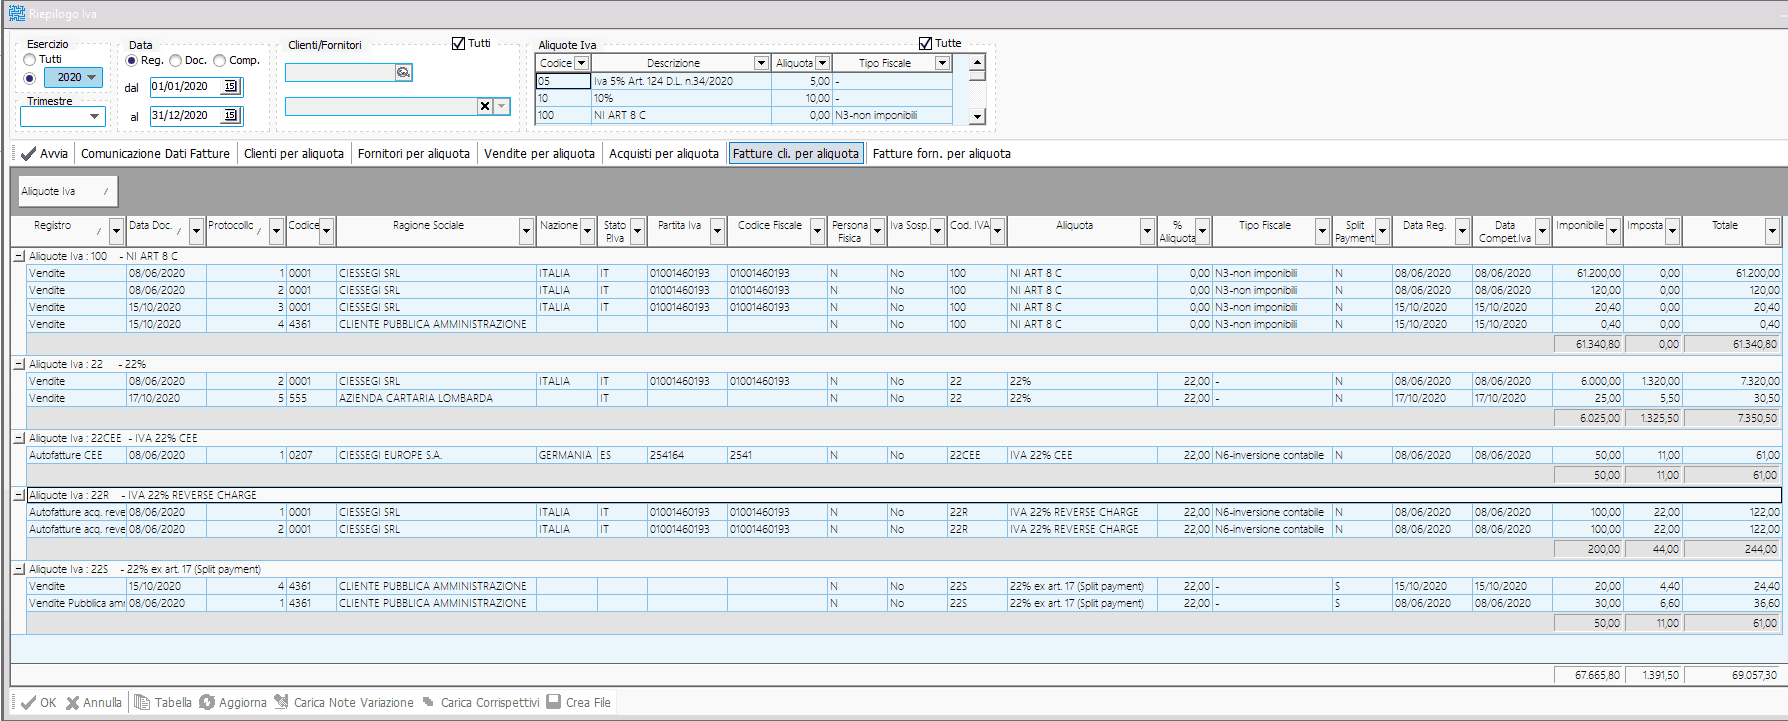Click the Avvia checkmark icon
The height and width of the screenshot is (721, 1788).
click(x=28, y=154)
